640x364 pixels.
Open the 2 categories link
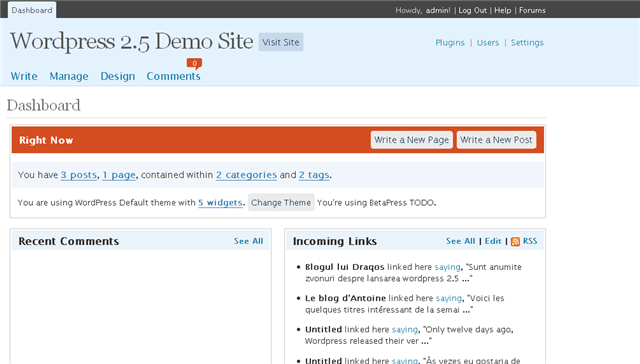(247, 175)
